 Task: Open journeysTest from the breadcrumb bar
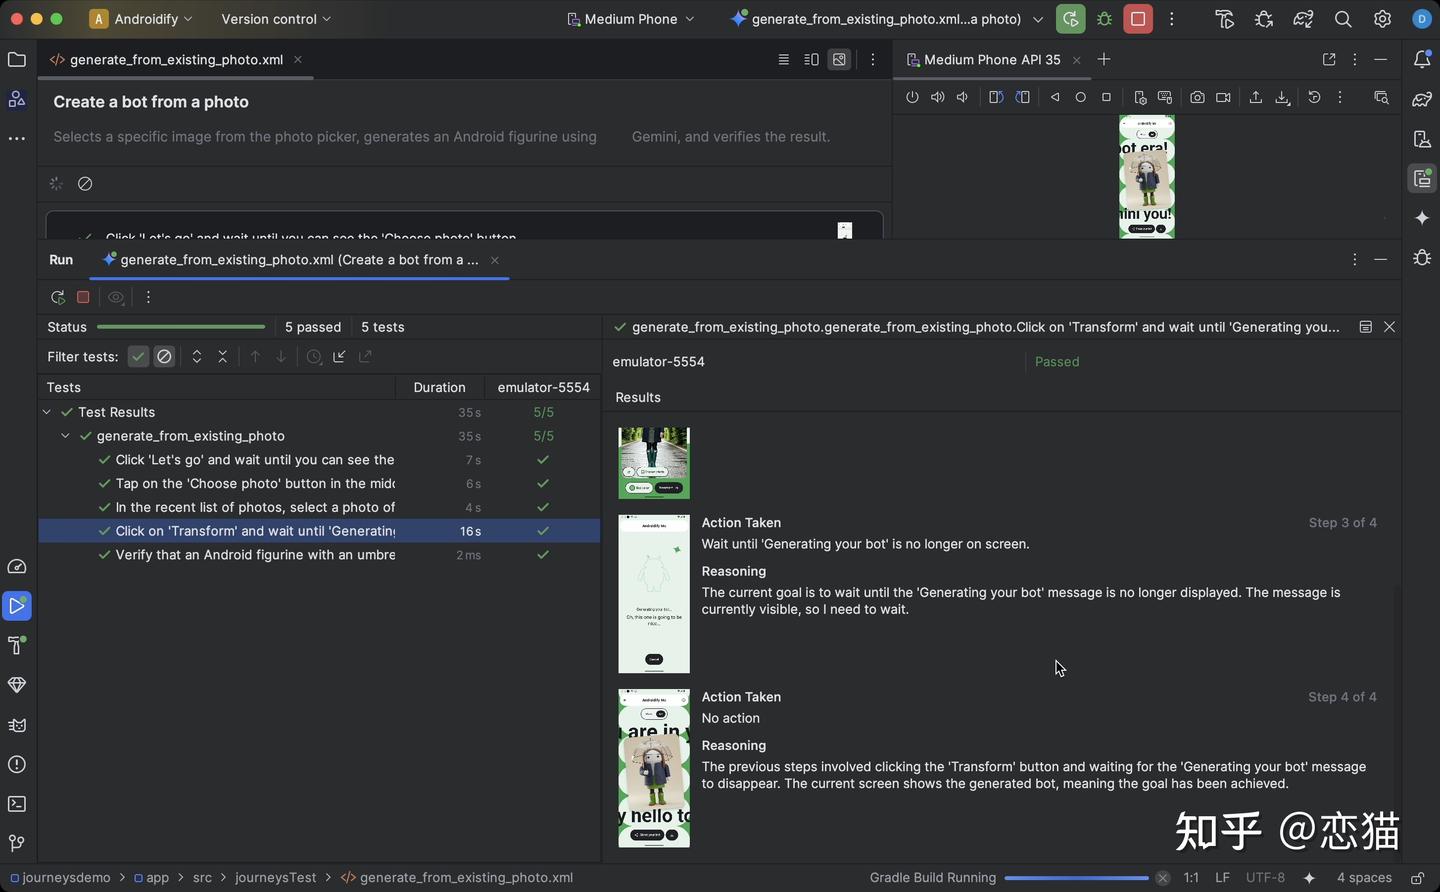tap(275, 877)
